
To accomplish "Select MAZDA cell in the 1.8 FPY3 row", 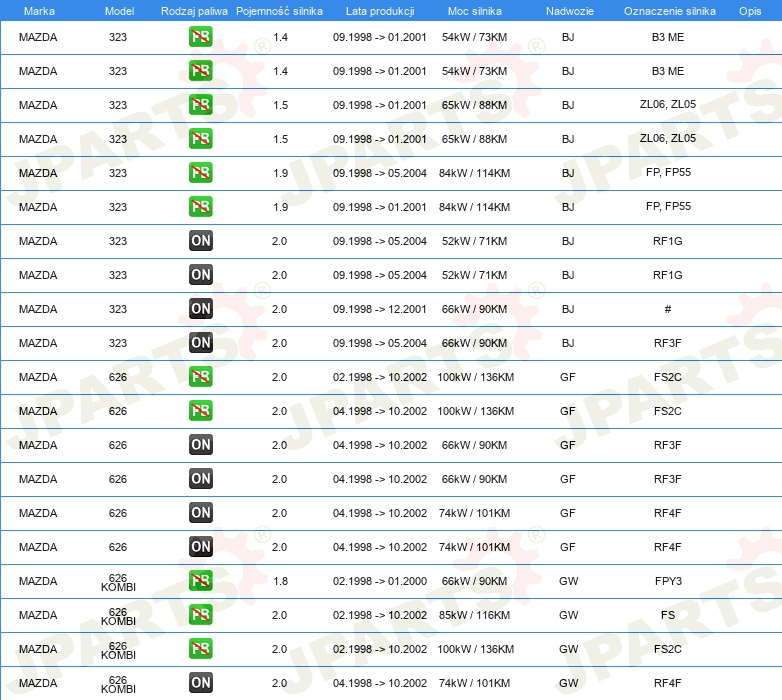I will (38, 581).
